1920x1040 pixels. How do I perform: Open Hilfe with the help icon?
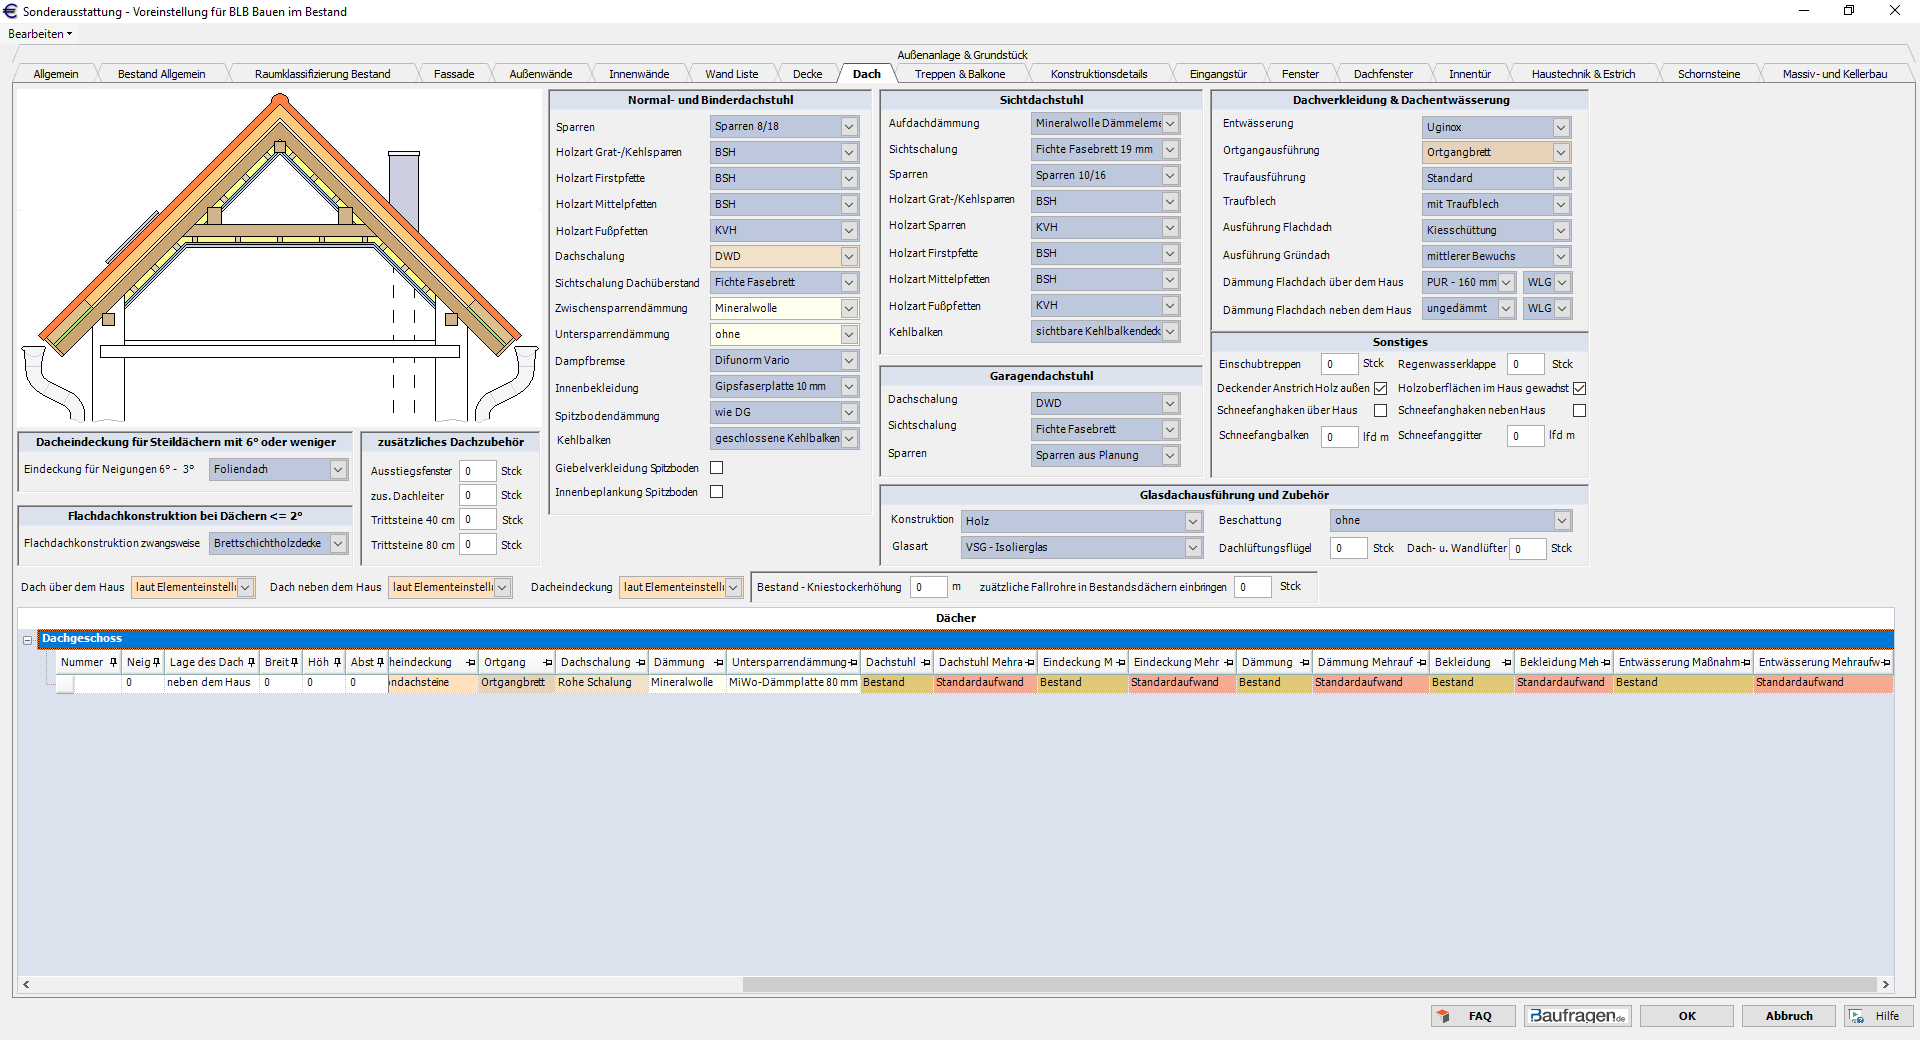click(x=1877, y=1016)
